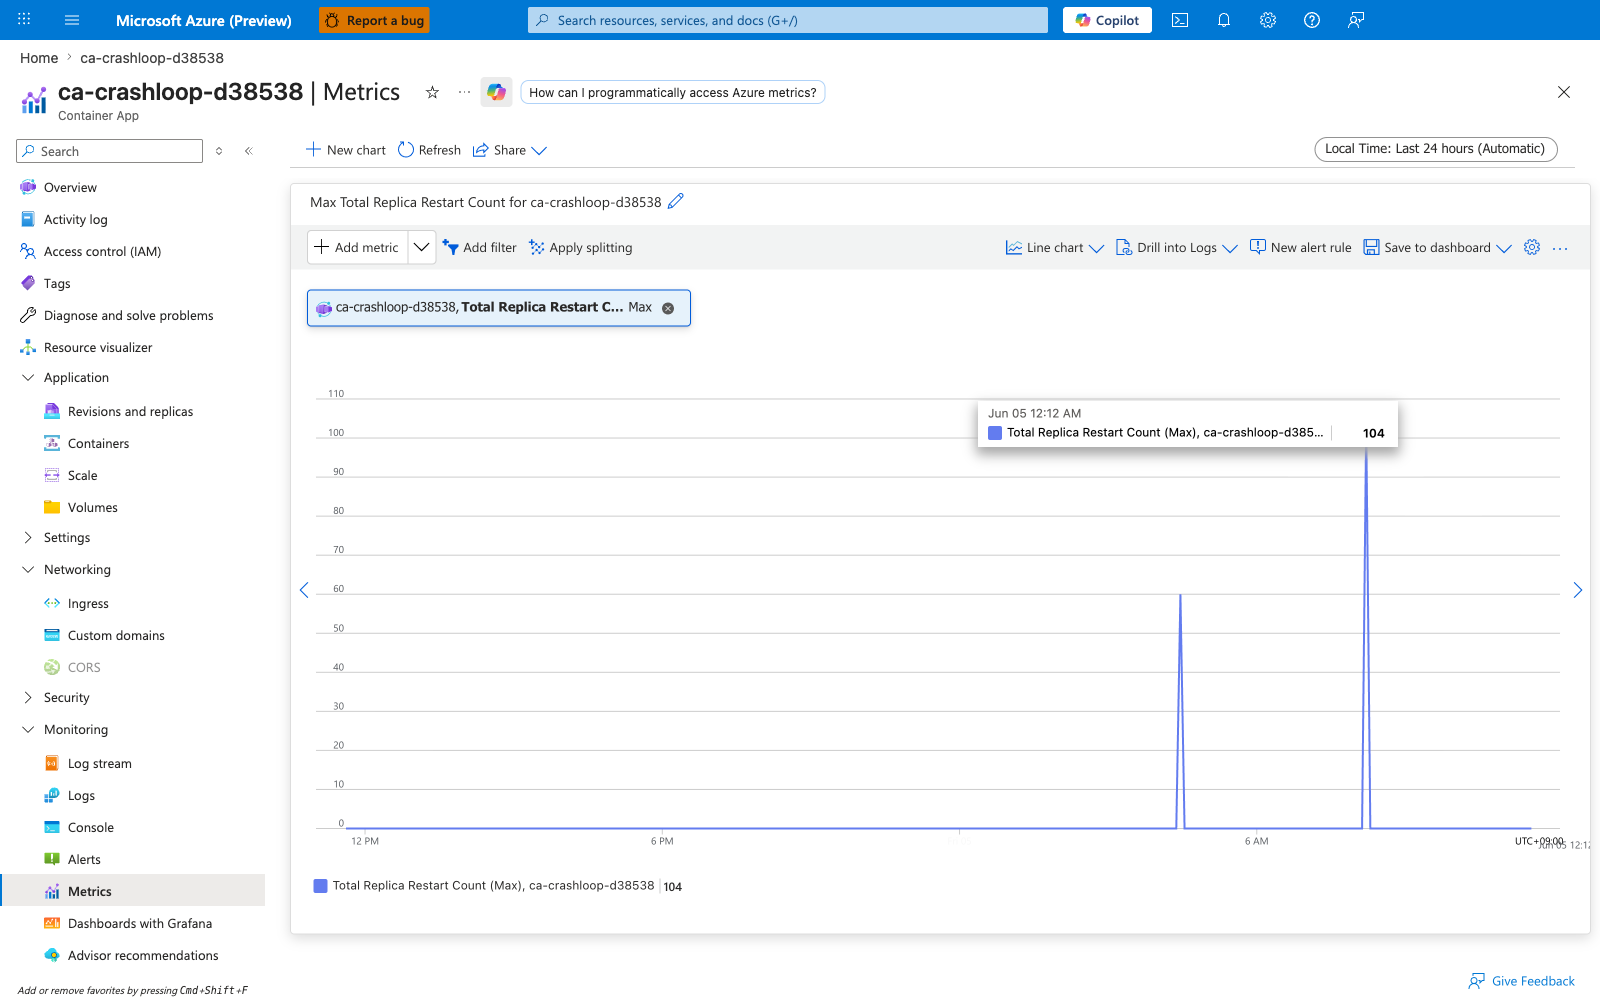Expand the Settings section
The image size is (1600, 1000).
pos(28,537)
